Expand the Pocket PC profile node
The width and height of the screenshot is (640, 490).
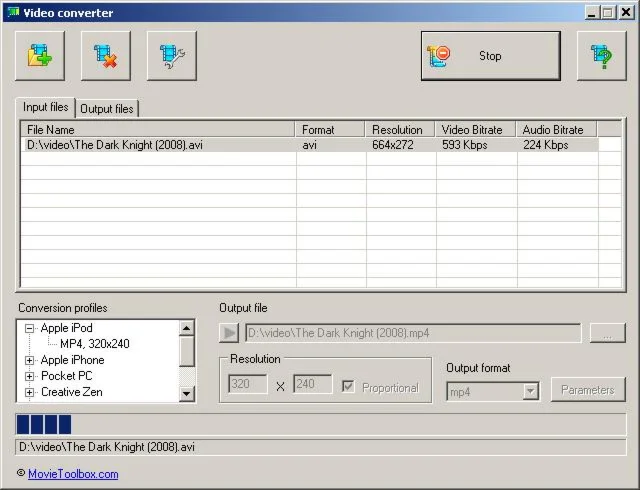pyautogui.click(x=30, y=376)
